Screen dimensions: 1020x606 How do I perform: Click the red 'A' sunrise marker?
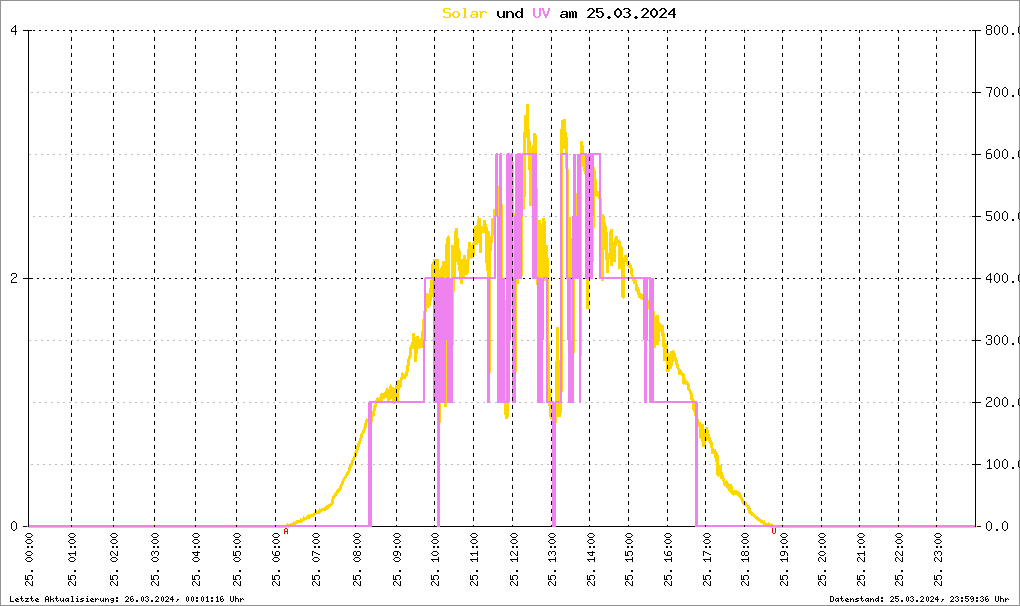click(286, 531)
